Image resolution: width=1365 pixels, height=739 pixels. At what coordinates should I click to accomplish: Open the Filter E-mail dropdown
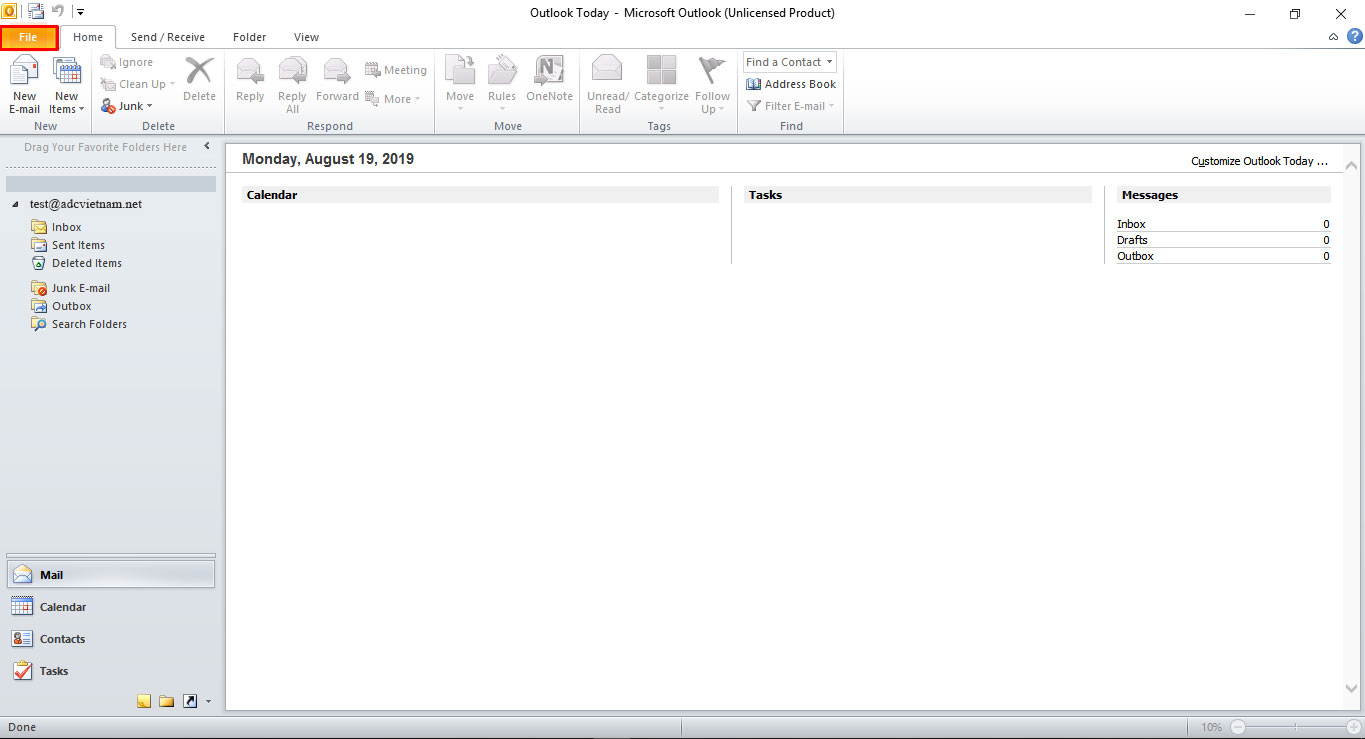(x=791, y=106)
